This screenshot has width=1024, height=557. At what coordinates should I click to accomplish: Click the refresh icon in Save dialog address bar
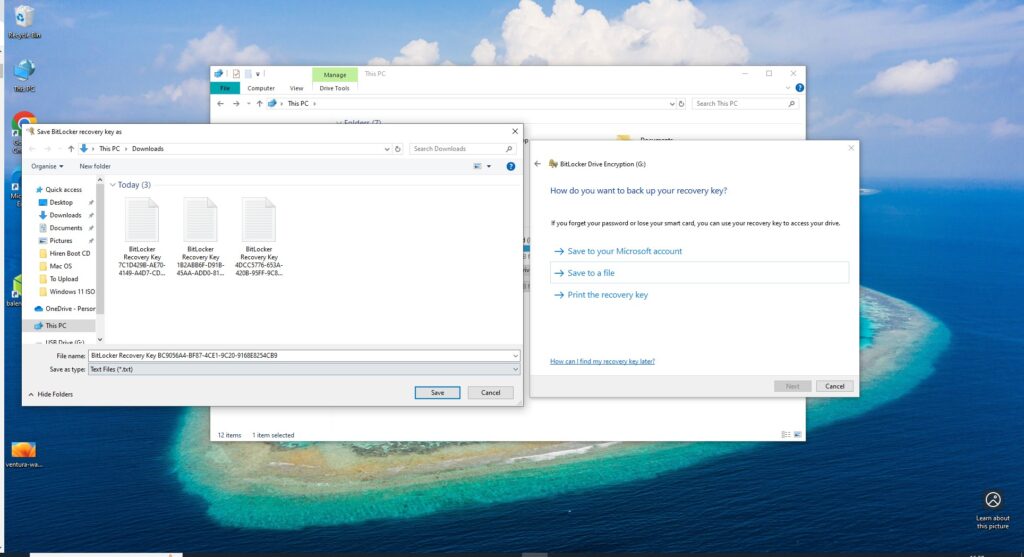[x=397, y=149]
